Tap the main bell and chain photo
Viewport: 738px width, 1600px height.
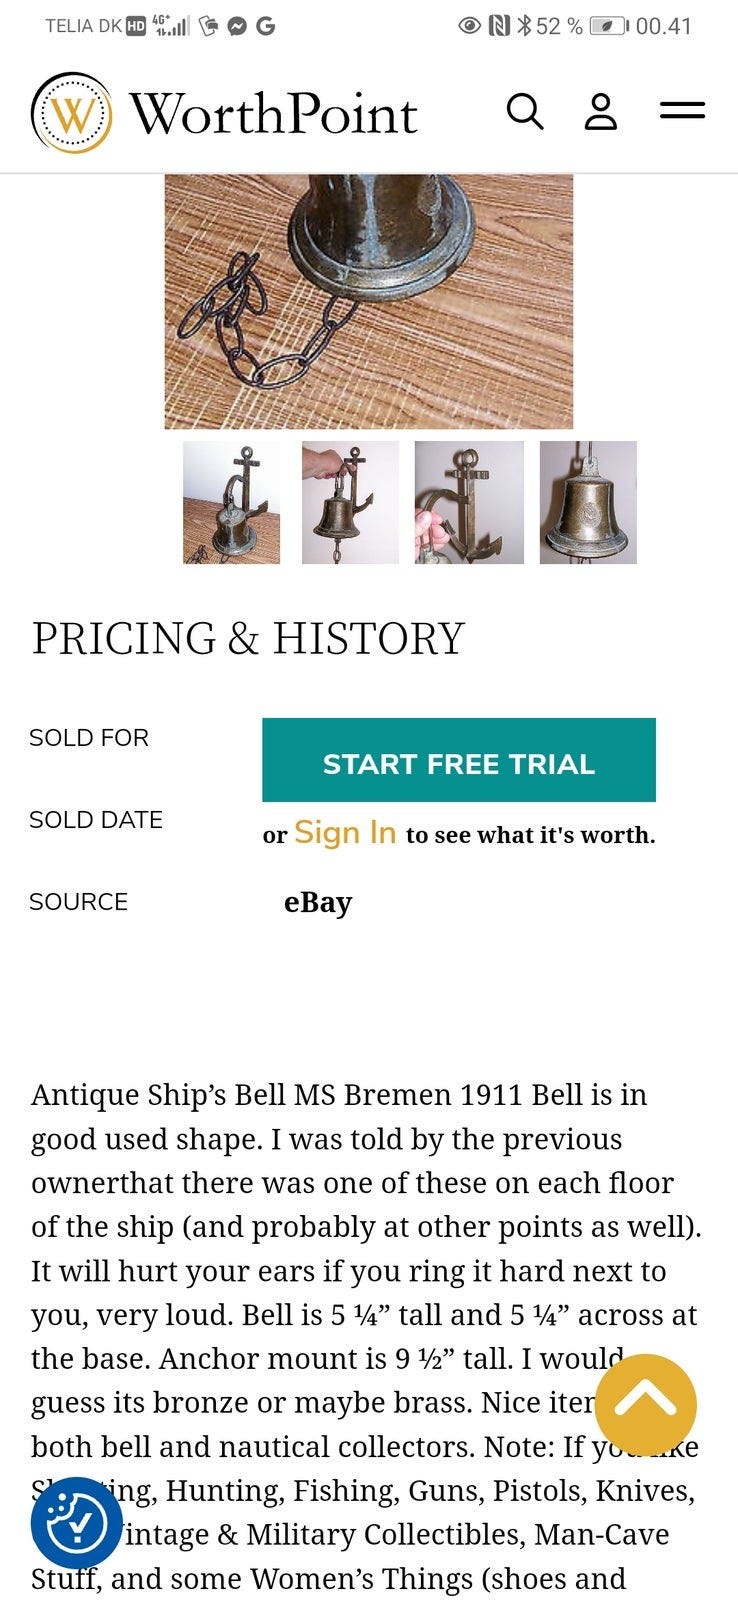(369, 301)
